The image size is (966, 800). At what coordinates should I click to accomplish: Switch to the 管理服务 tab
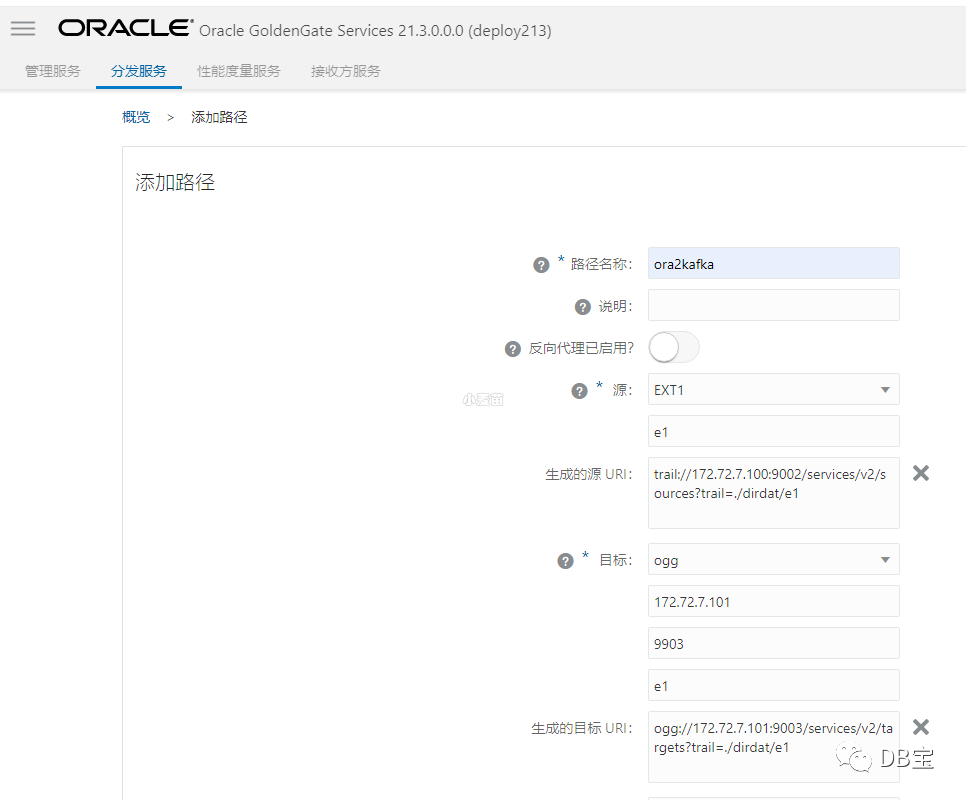click(x=53, y=71)
